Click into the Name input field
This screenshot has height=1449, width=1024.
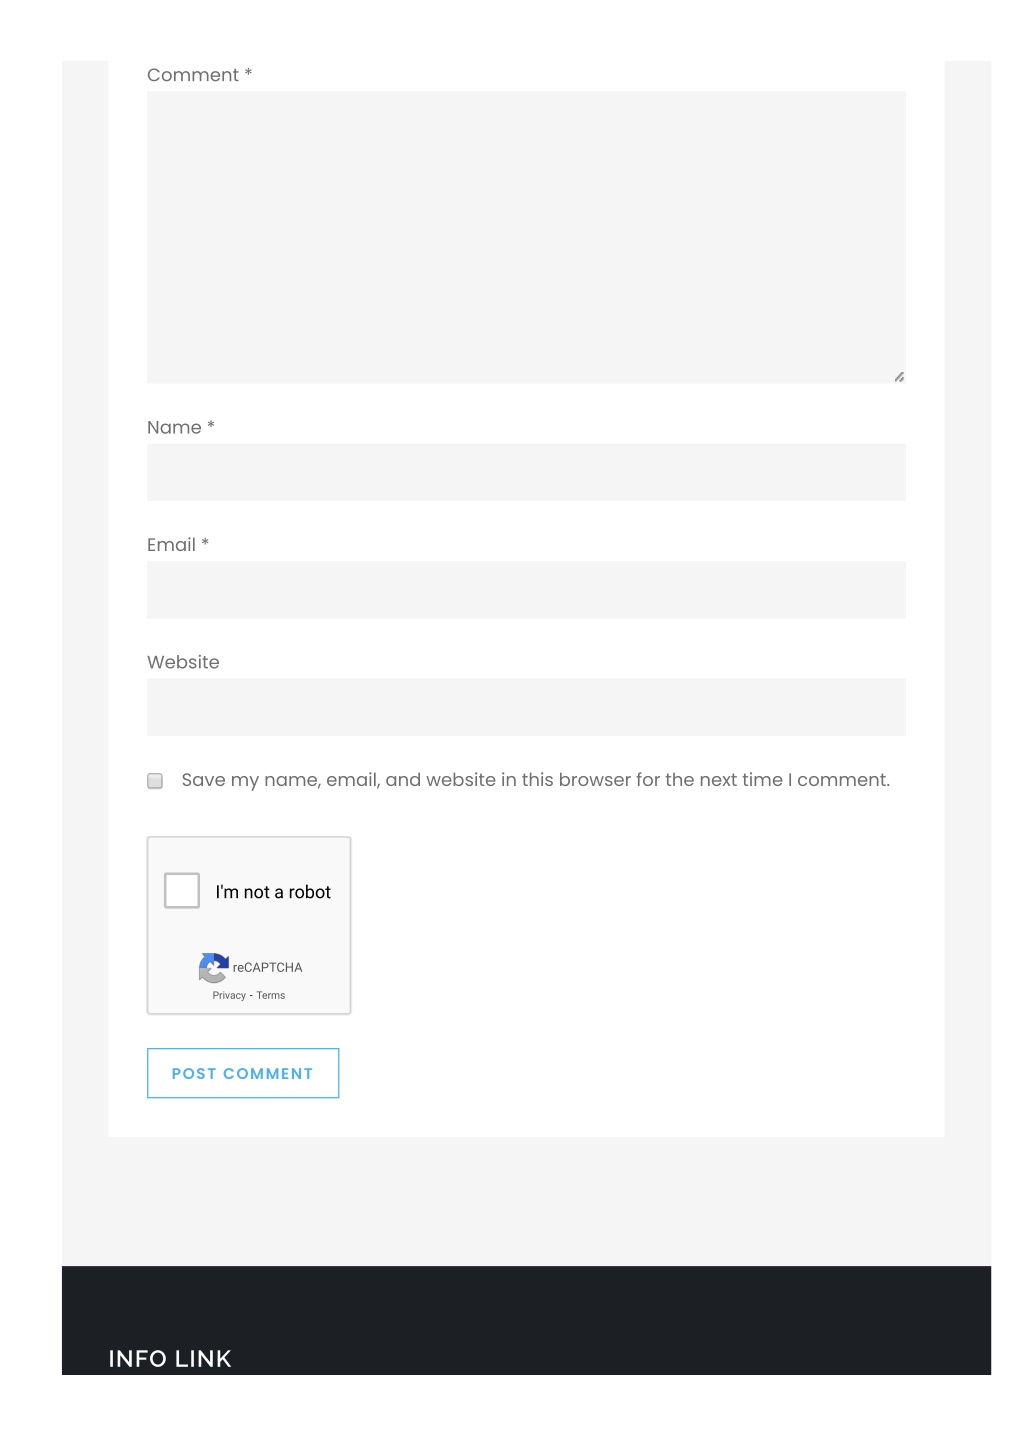coord(526,472)
